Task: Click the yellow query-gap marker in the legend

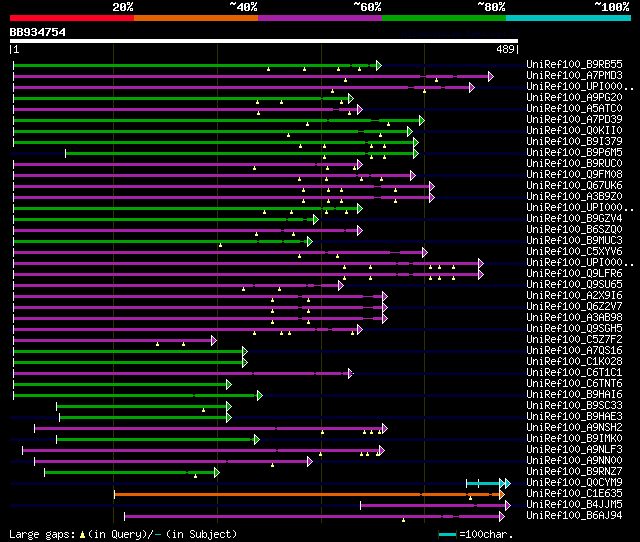Action: 82,535
